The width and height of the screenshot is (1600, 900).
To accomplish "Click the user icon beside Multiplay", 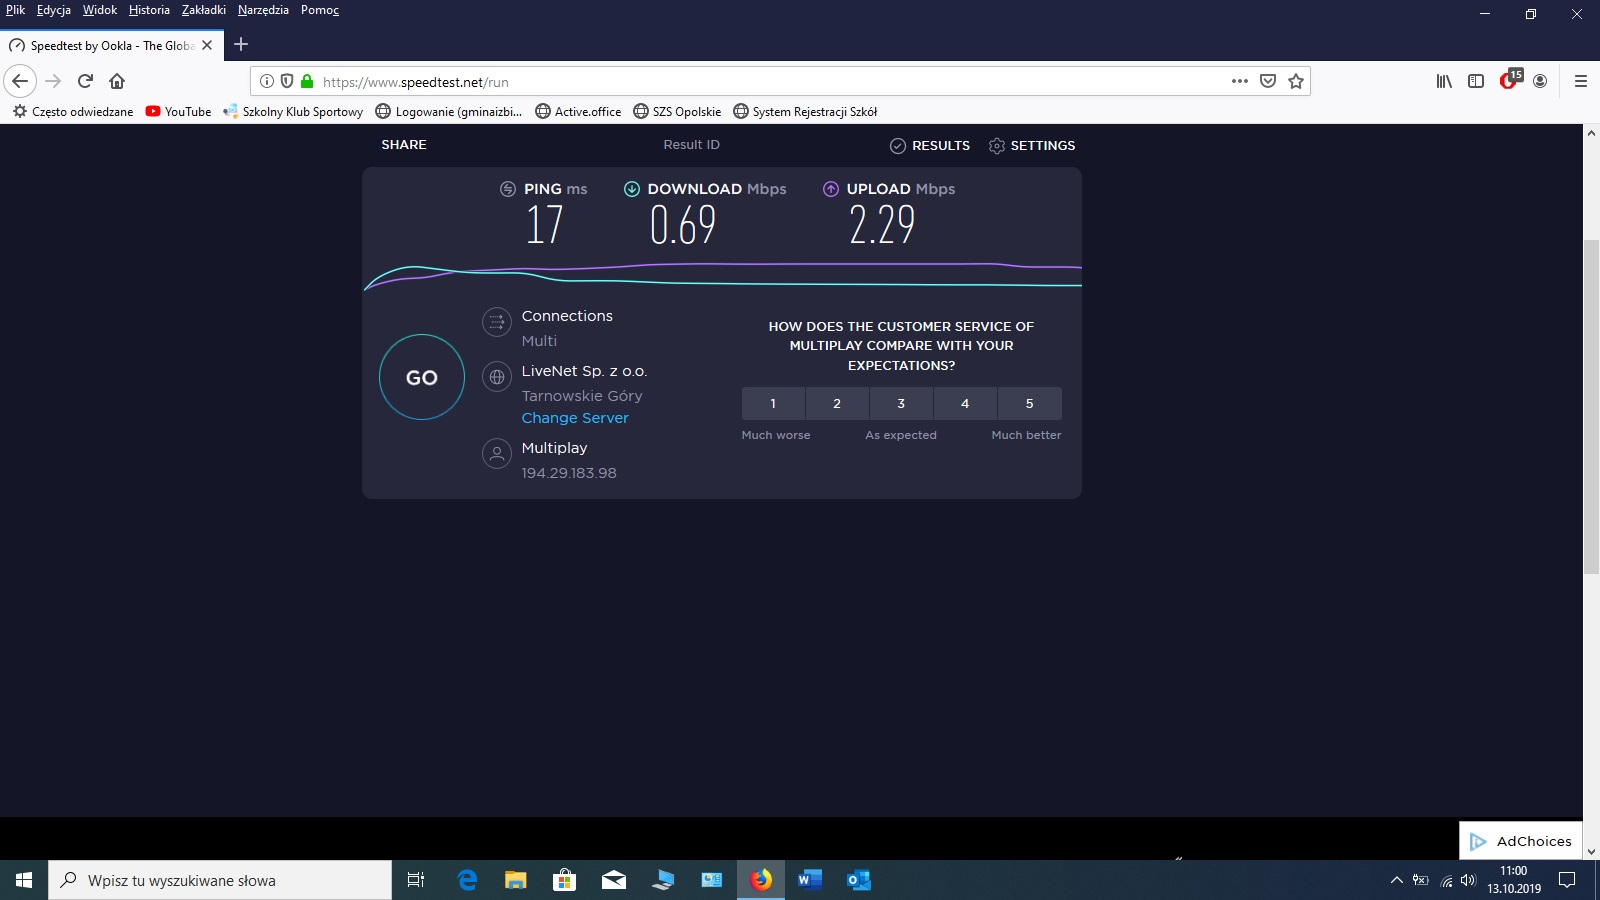I will (497, 454).
